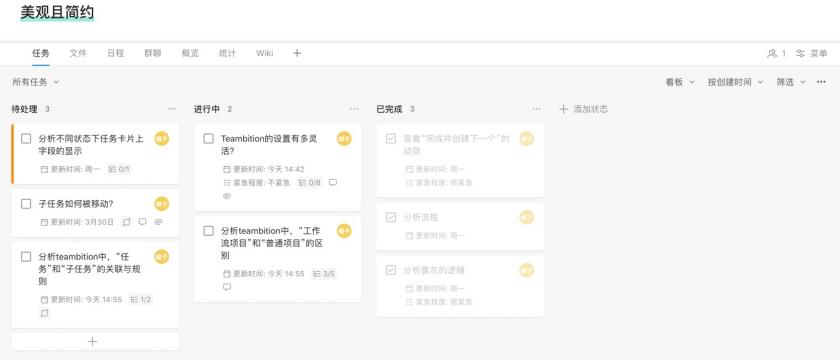Viewport: 840px width, 360px height.
Task: Open the 已完成 column more options
Action: pos(536,109)
